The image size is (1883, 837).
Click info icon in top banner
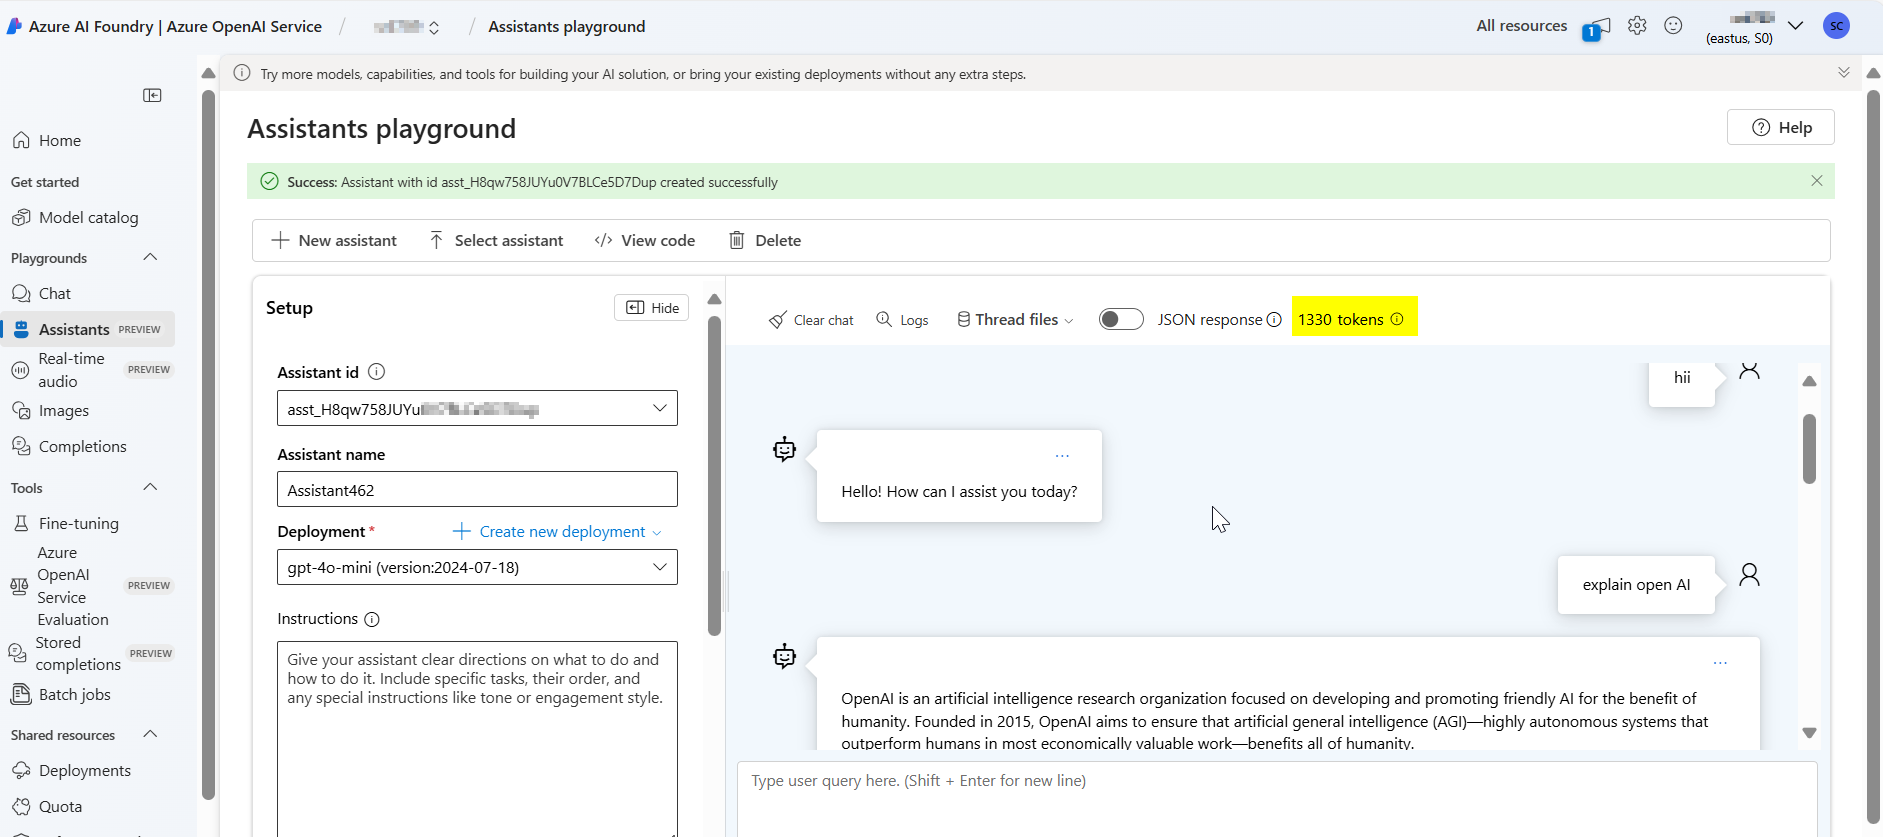242,73
